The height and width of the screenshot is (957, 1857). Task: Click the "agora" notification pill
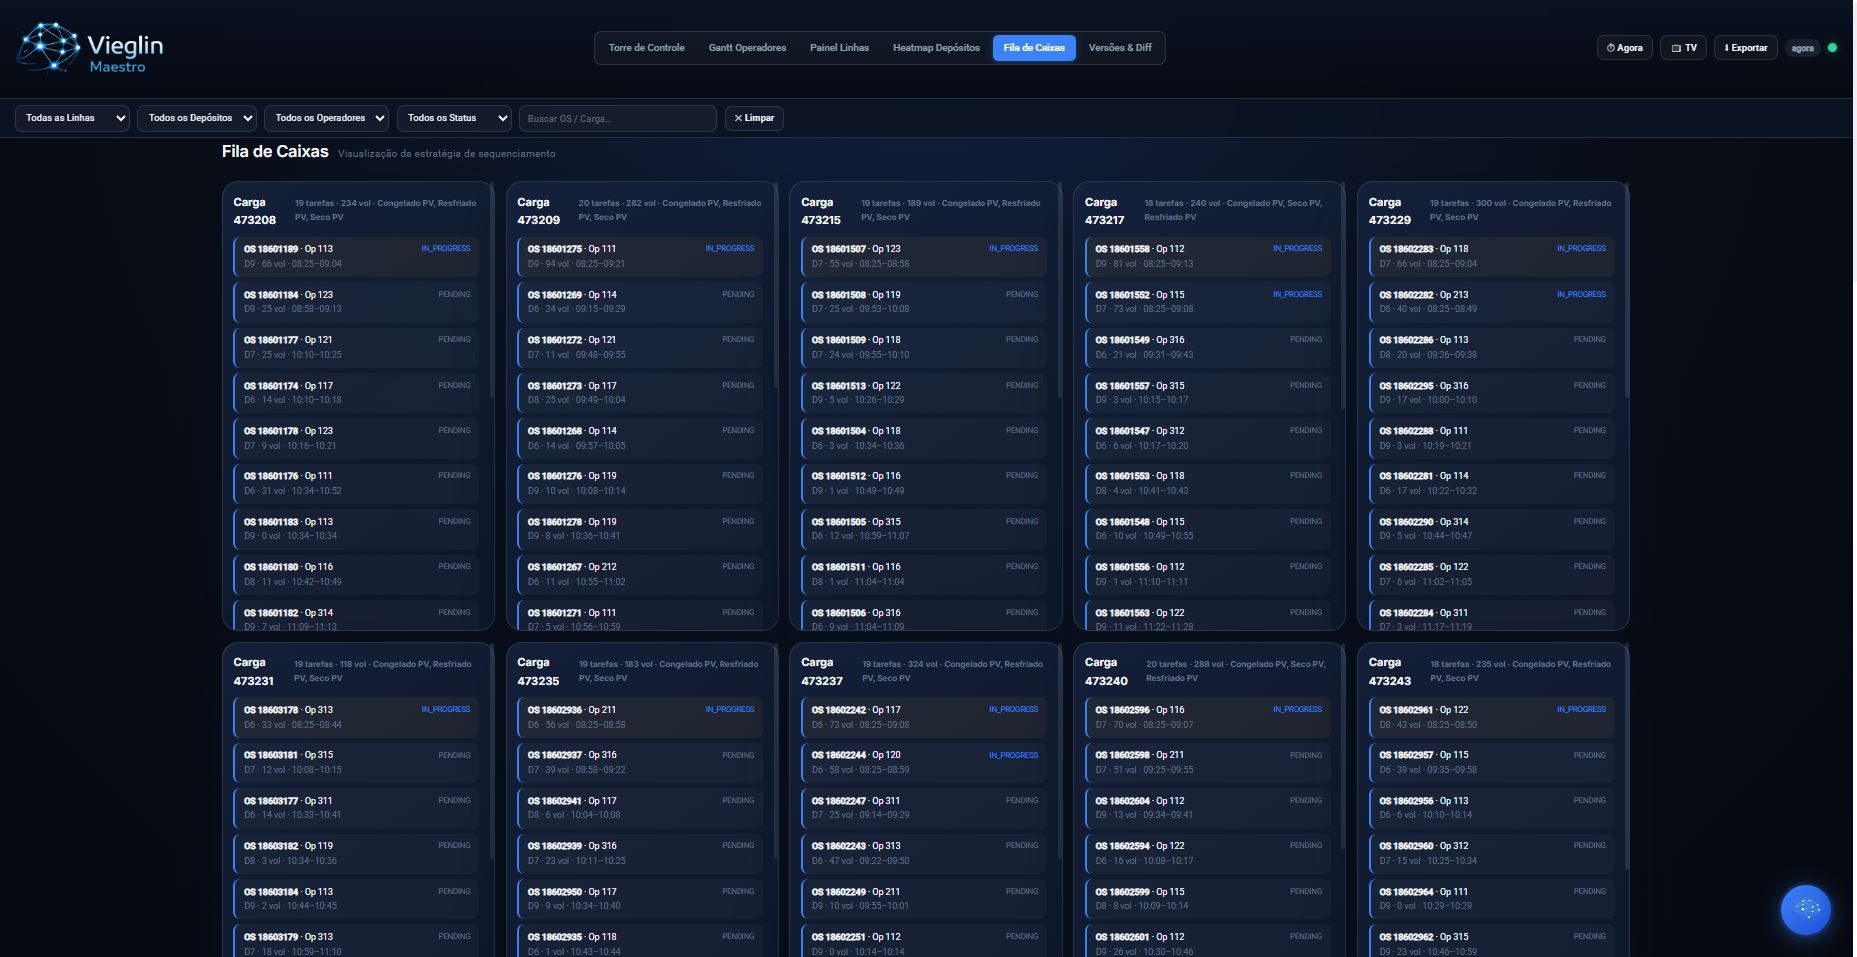1802,47
